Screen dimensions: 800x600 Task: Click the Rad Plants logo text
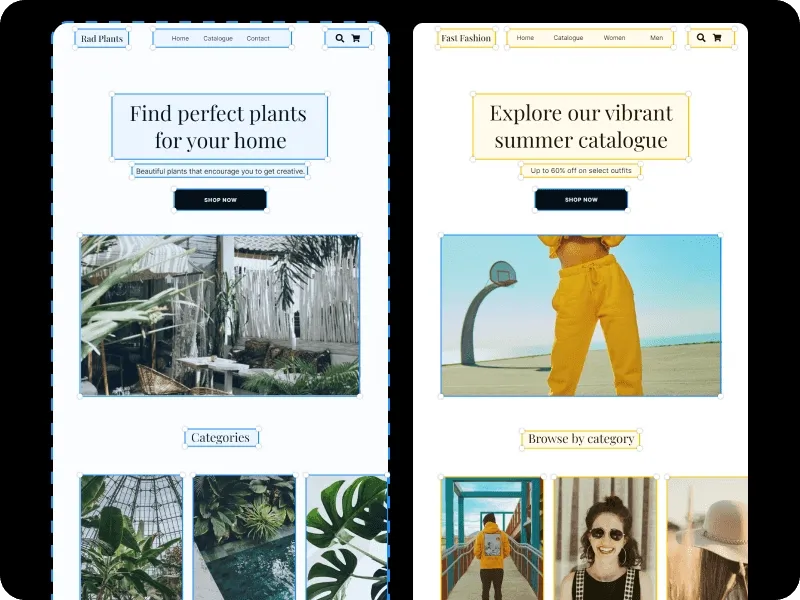[102, 39]
